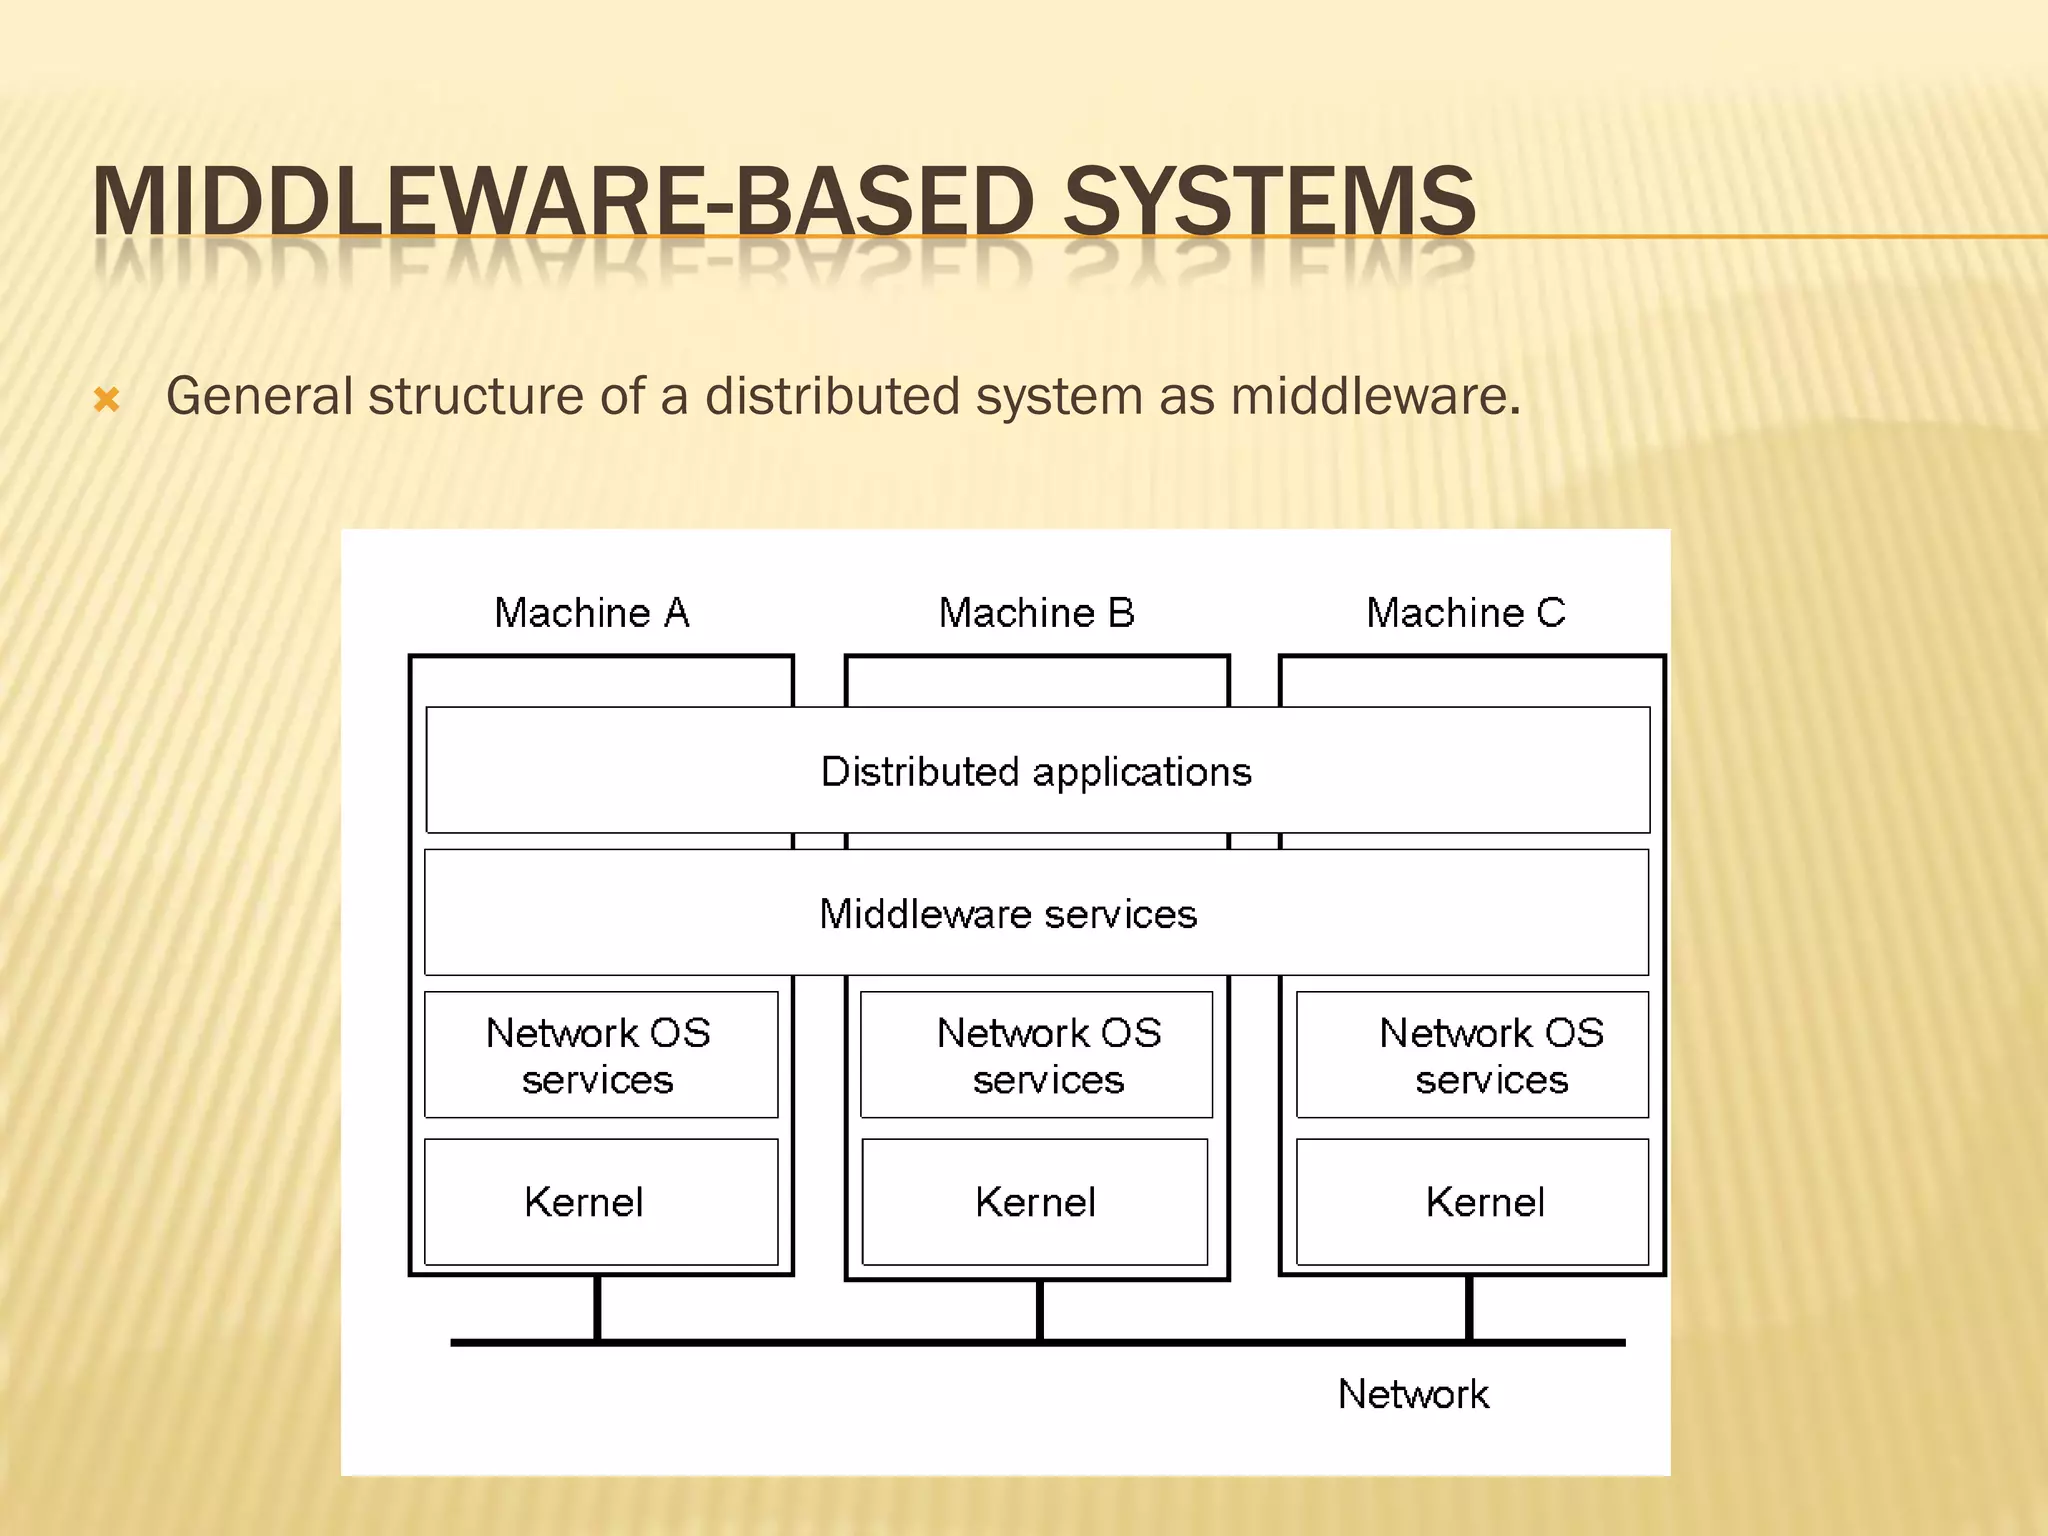Click the Network label below diagram
2048x1536 pixels.
(1413, 1394)
